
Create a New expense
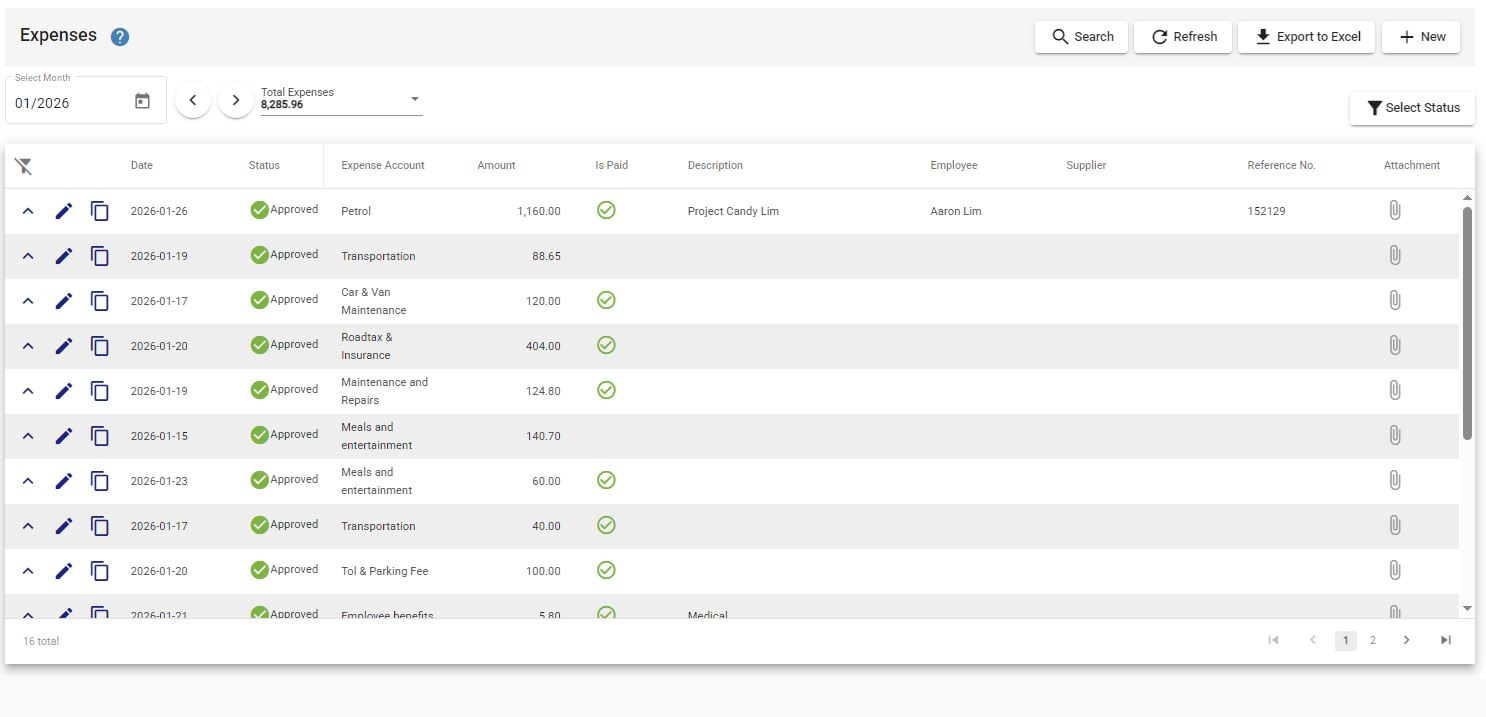tap(1421, 37)
